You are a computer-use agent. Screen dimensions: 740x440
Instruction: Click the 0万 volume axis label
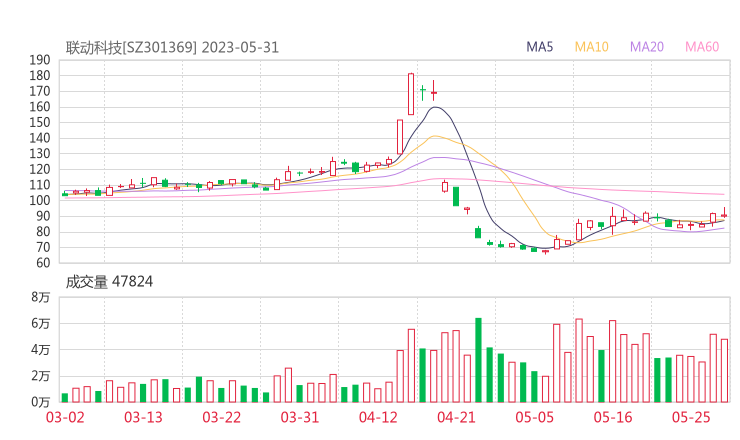point(41,402)
